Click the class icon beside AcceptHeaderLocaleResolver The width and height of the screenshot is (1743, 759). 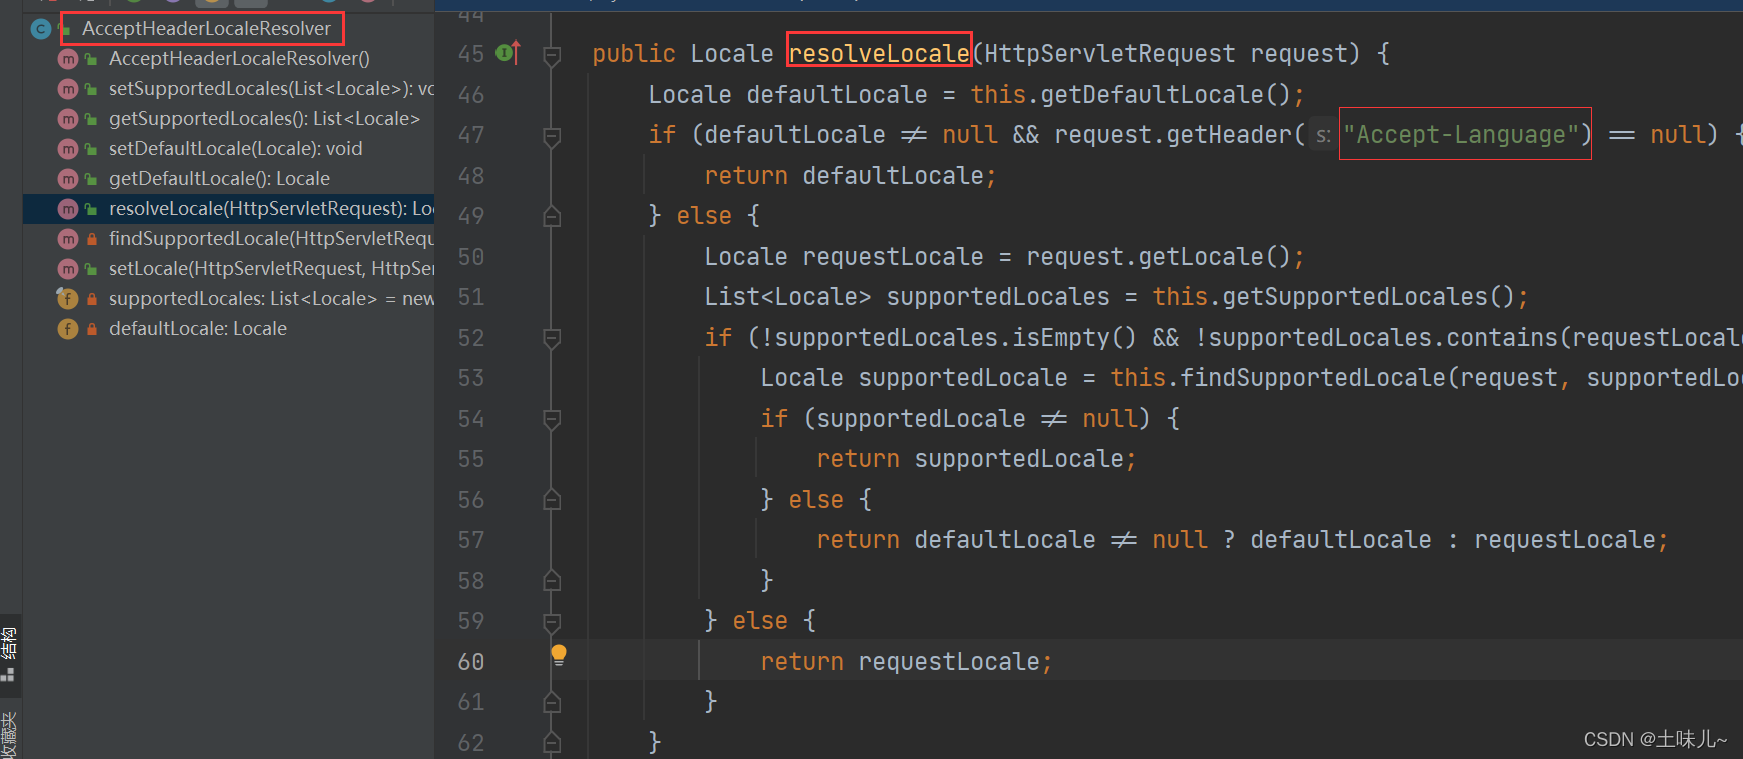tap(41, 29)
